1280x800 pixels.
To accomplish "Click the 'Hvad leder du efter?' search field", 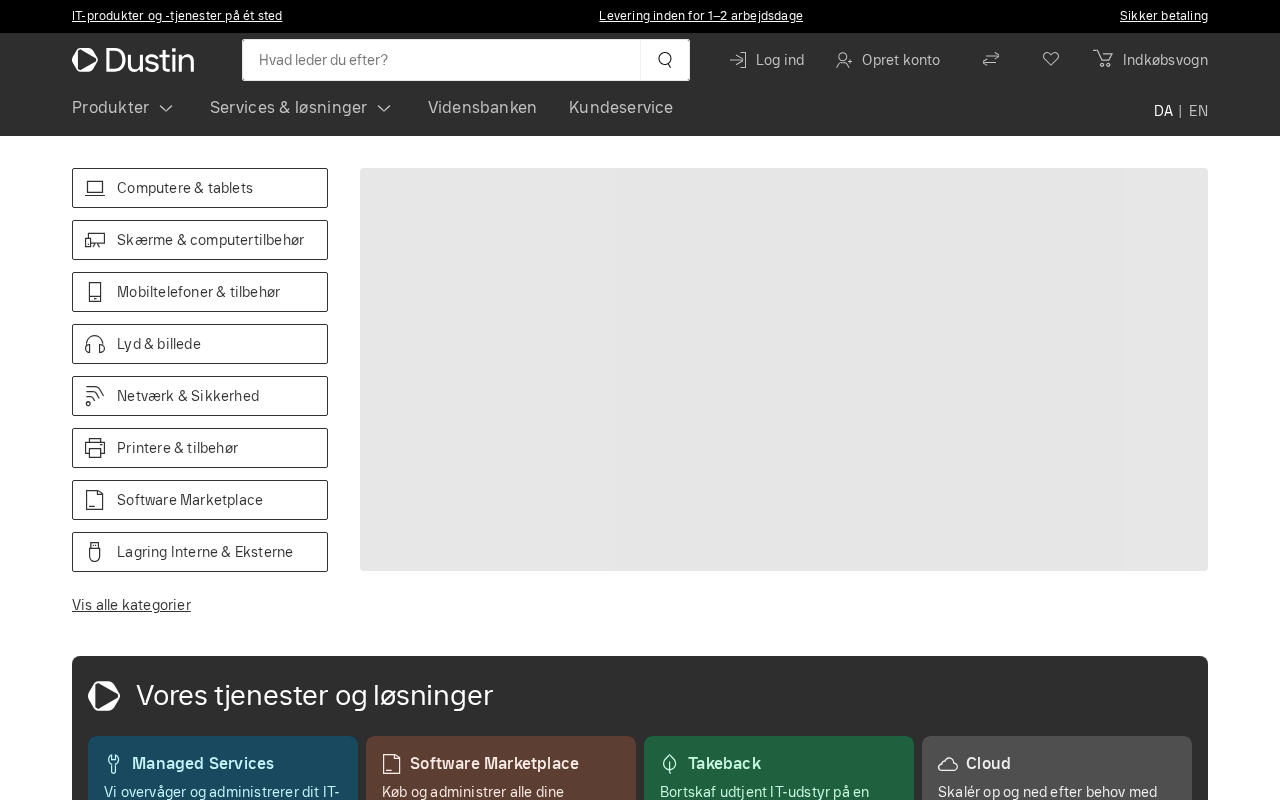I will point(441,60).
